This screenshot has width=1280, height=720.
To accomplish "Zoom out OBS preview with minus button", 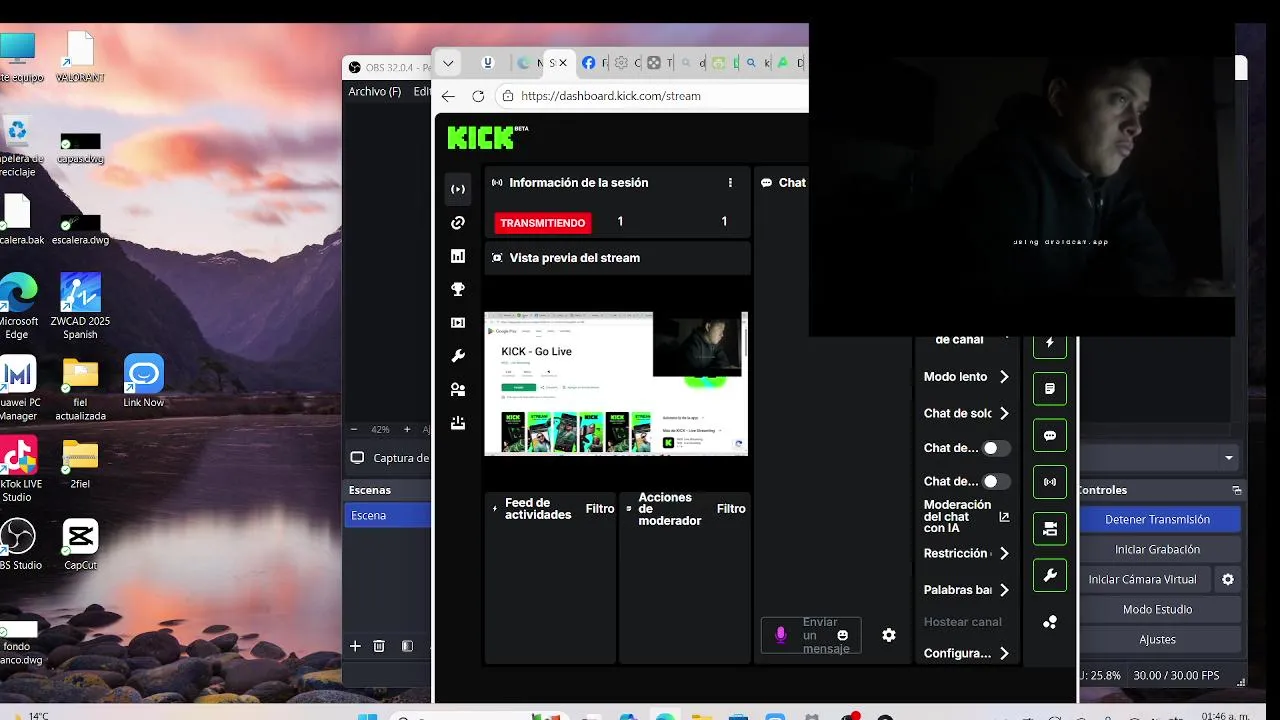I will click(354, 429).
